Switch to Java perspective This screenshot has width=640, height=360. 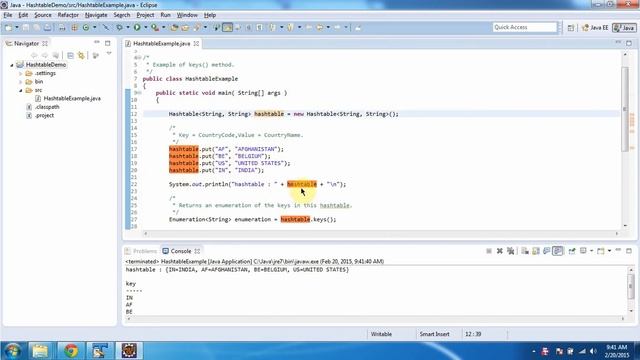[624, 28]
